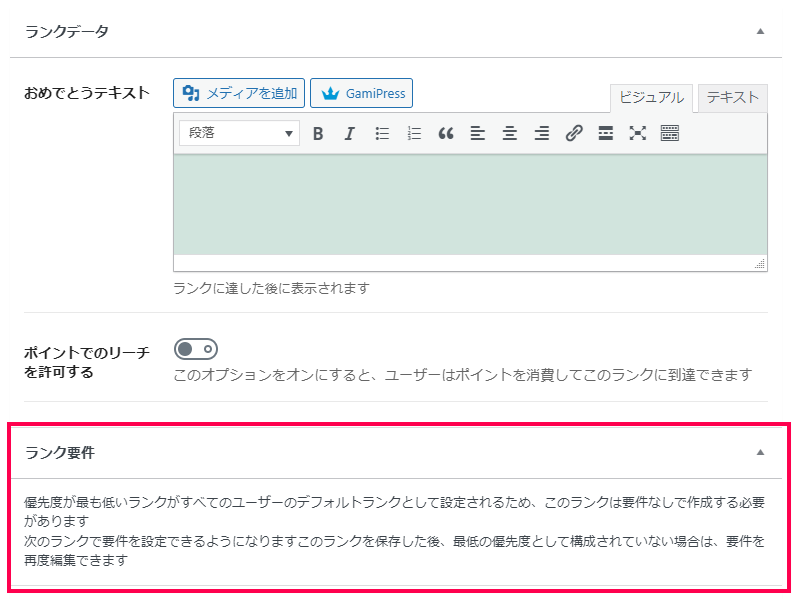Viewport: 800px width, 599px height.
Task: Collapse the ランクデータ panel
Action: point(760,32)
